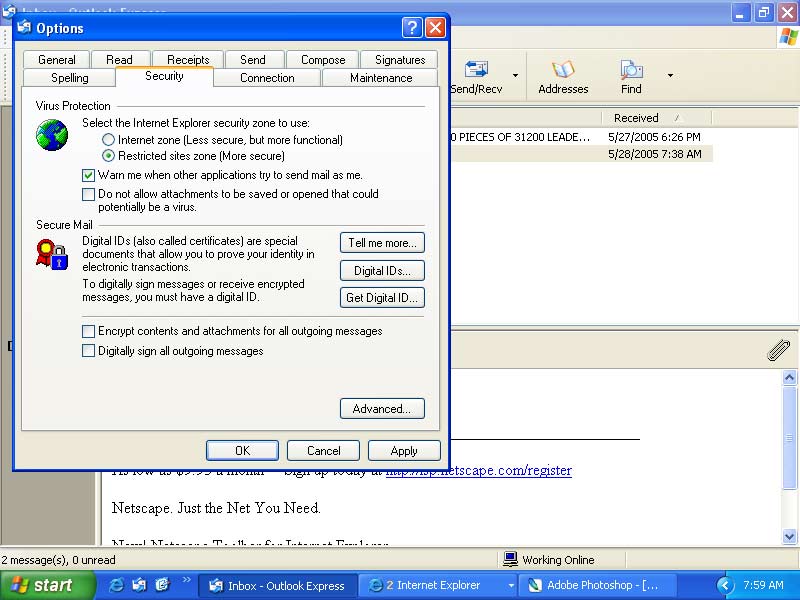
Task: Switch to the Spelling tab
Action: pyautogui.click(x=70, y=78)
